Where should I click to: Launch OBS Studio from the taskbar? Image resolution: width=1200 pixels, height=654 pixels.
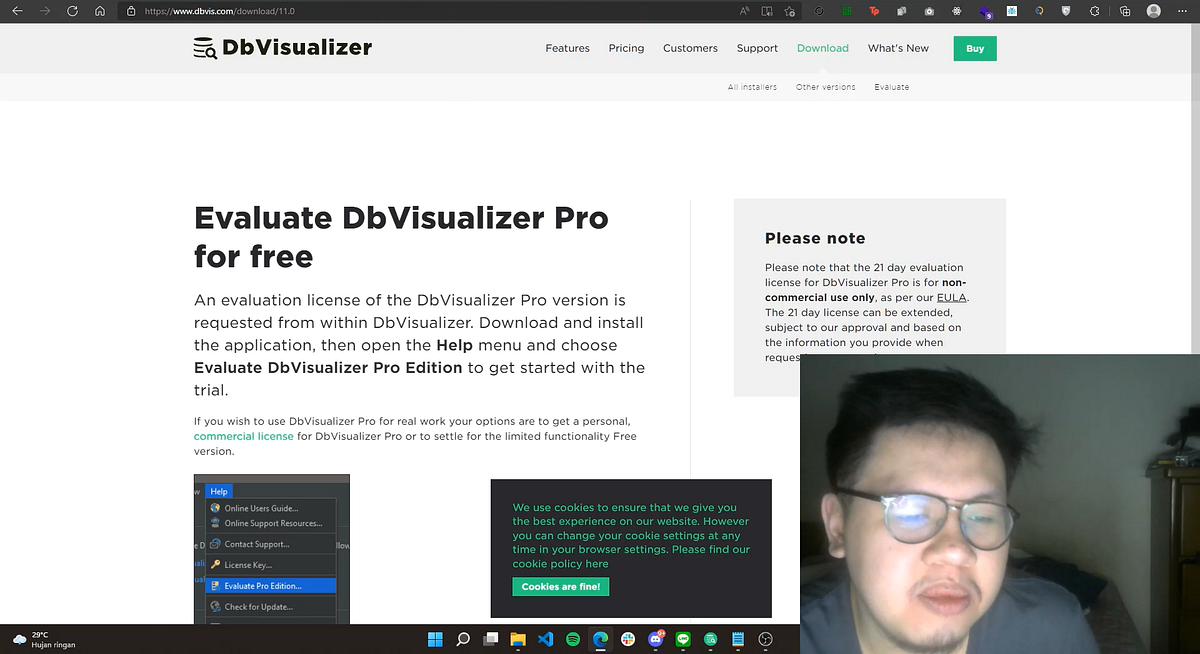764,639
